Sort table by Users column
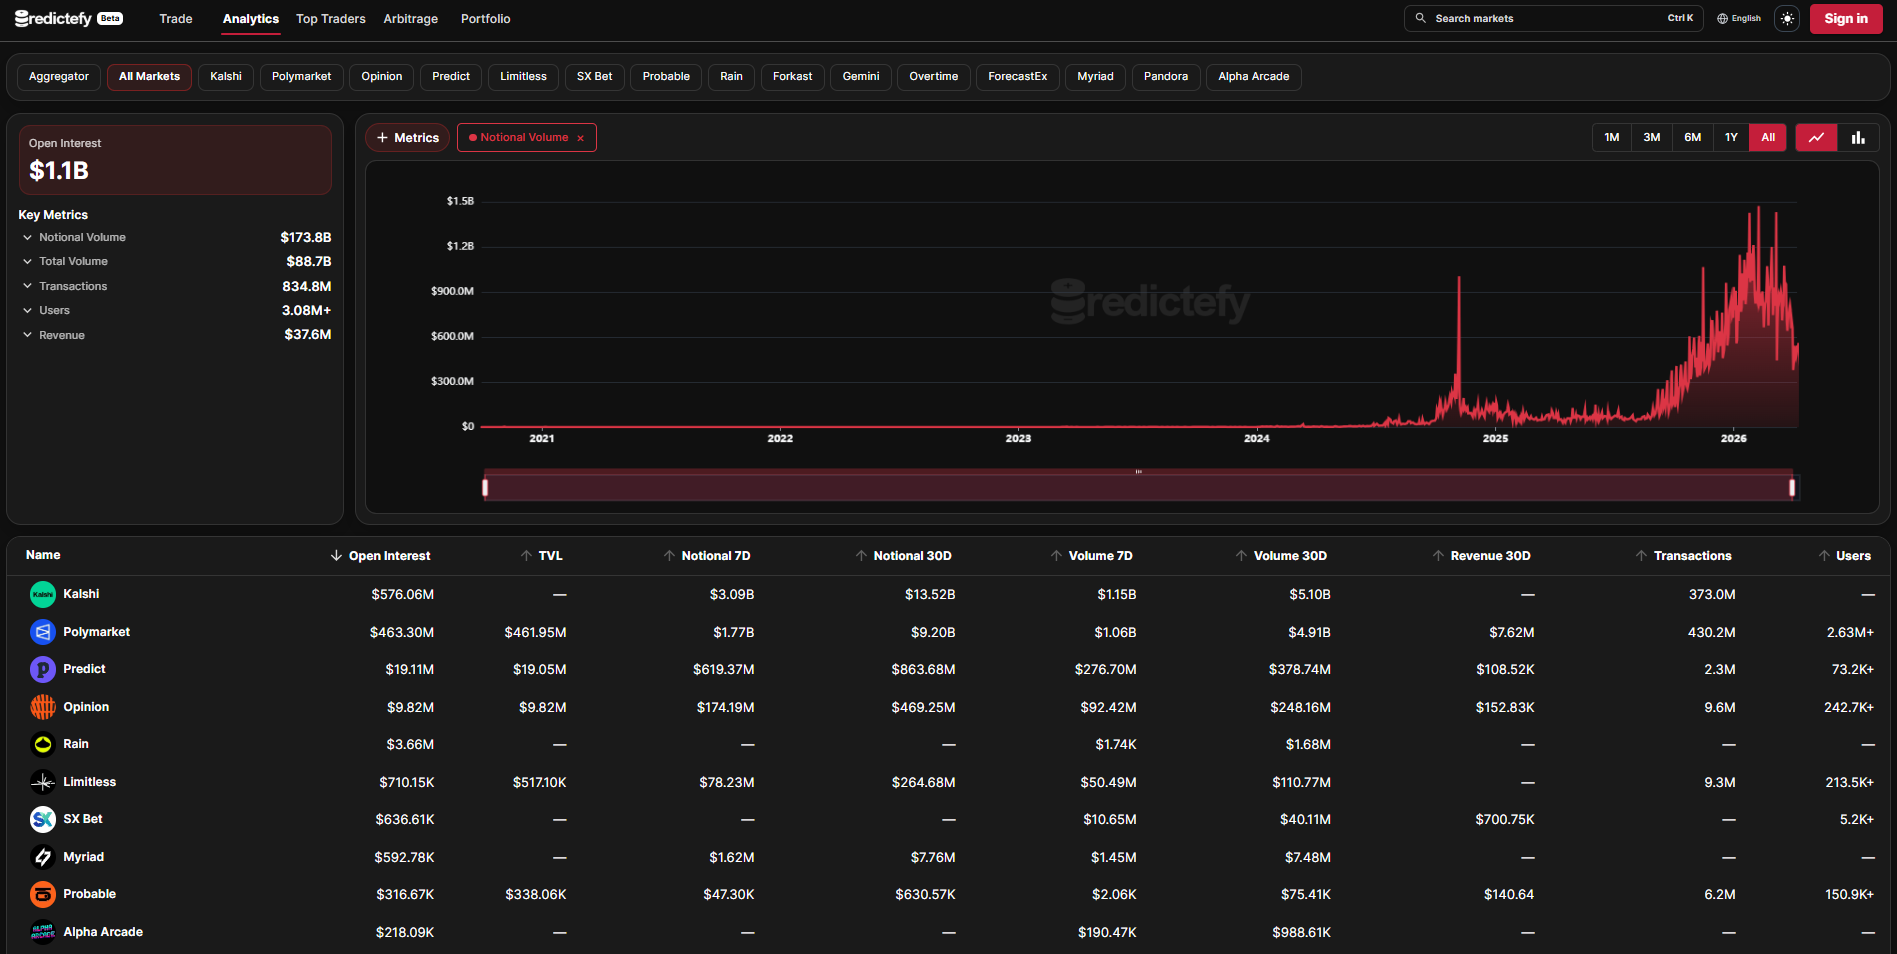The image size is (1897, 954). point(1844,556)
